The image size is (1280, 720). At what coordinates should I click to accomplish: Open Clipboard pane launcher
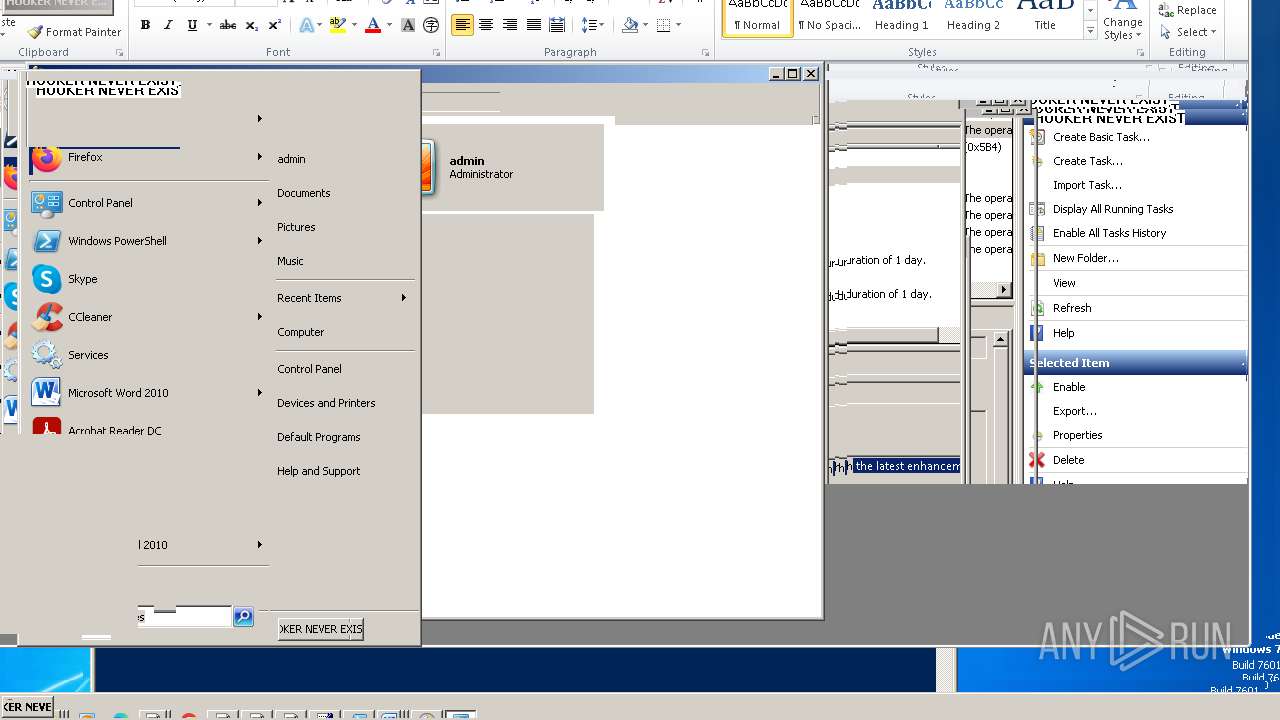(119, 52)
